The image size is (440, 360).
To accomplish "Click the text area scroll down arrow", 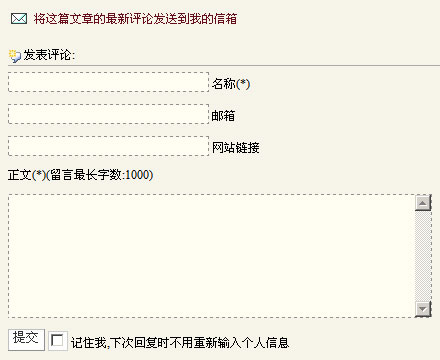I will (423, 309).
